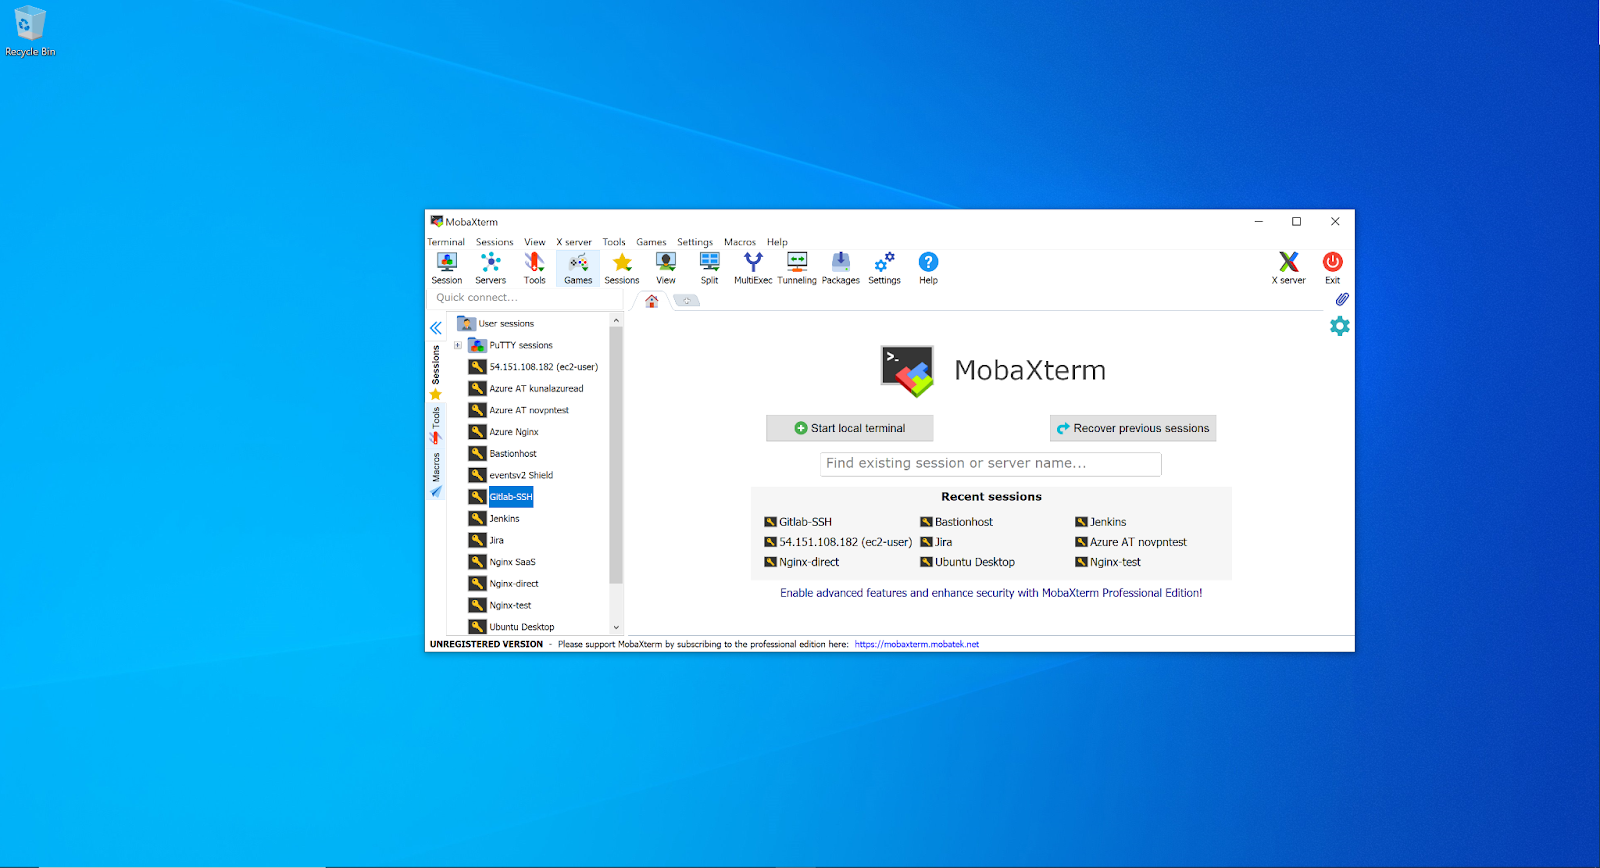Open mobaxterm.mobatek.net status bar link
Image resolution: width=1600 pixels, height=868 pixels.
917,644
